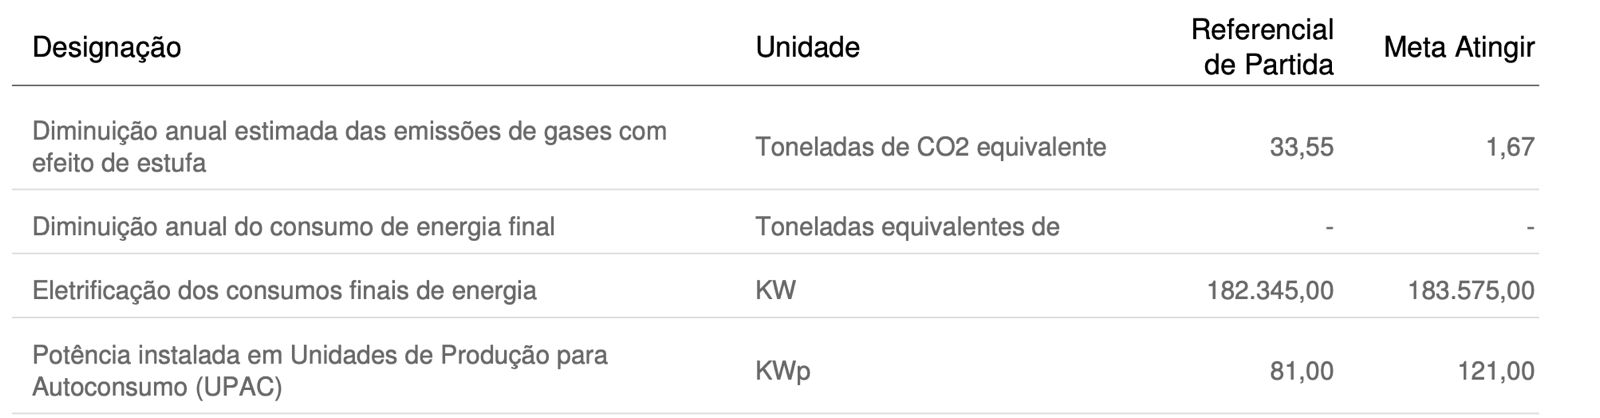Viewport: 1600px width, 418px height.
Task: Select the Diminuição anual do consumo de energia final row
Action: 293,227
